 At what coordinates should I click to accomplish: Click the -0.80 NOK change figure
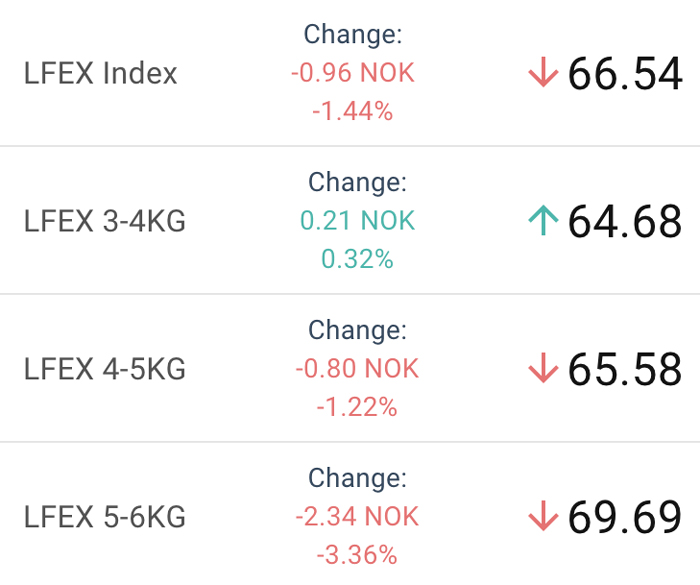[x=357, y=368]
